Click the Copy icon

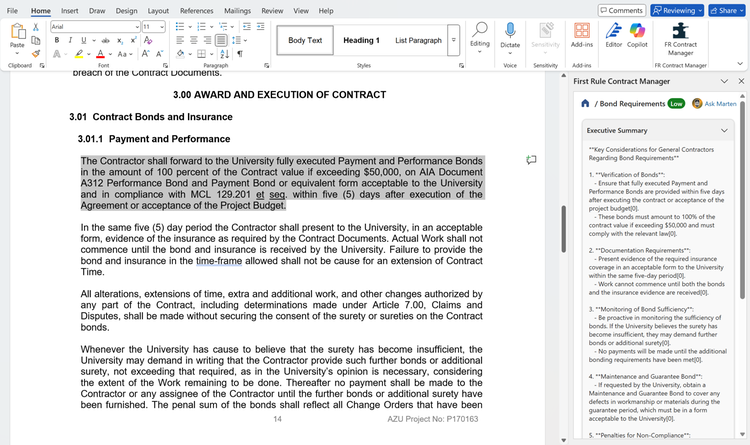(x=35, y=41)
